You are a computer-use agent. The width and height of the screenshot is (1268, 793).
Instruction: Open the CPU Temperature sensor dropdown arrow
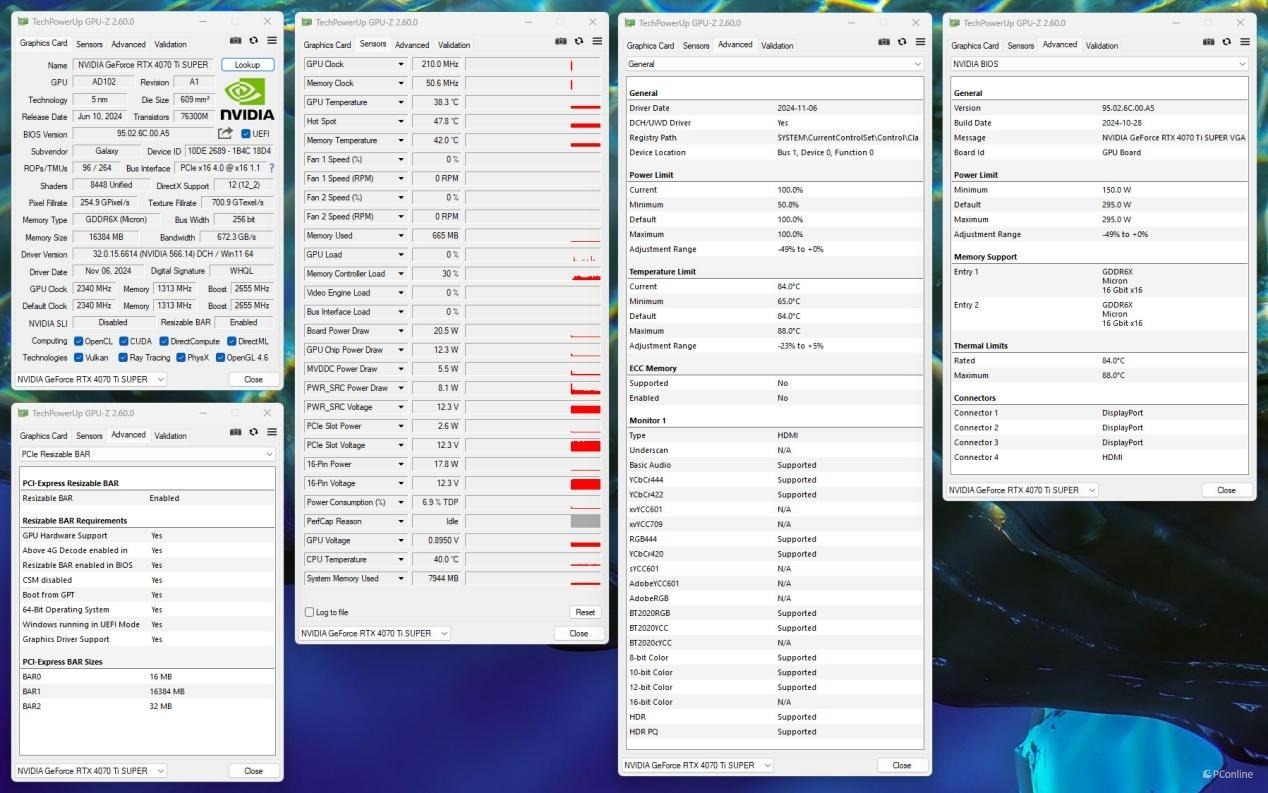pos(401,560)
